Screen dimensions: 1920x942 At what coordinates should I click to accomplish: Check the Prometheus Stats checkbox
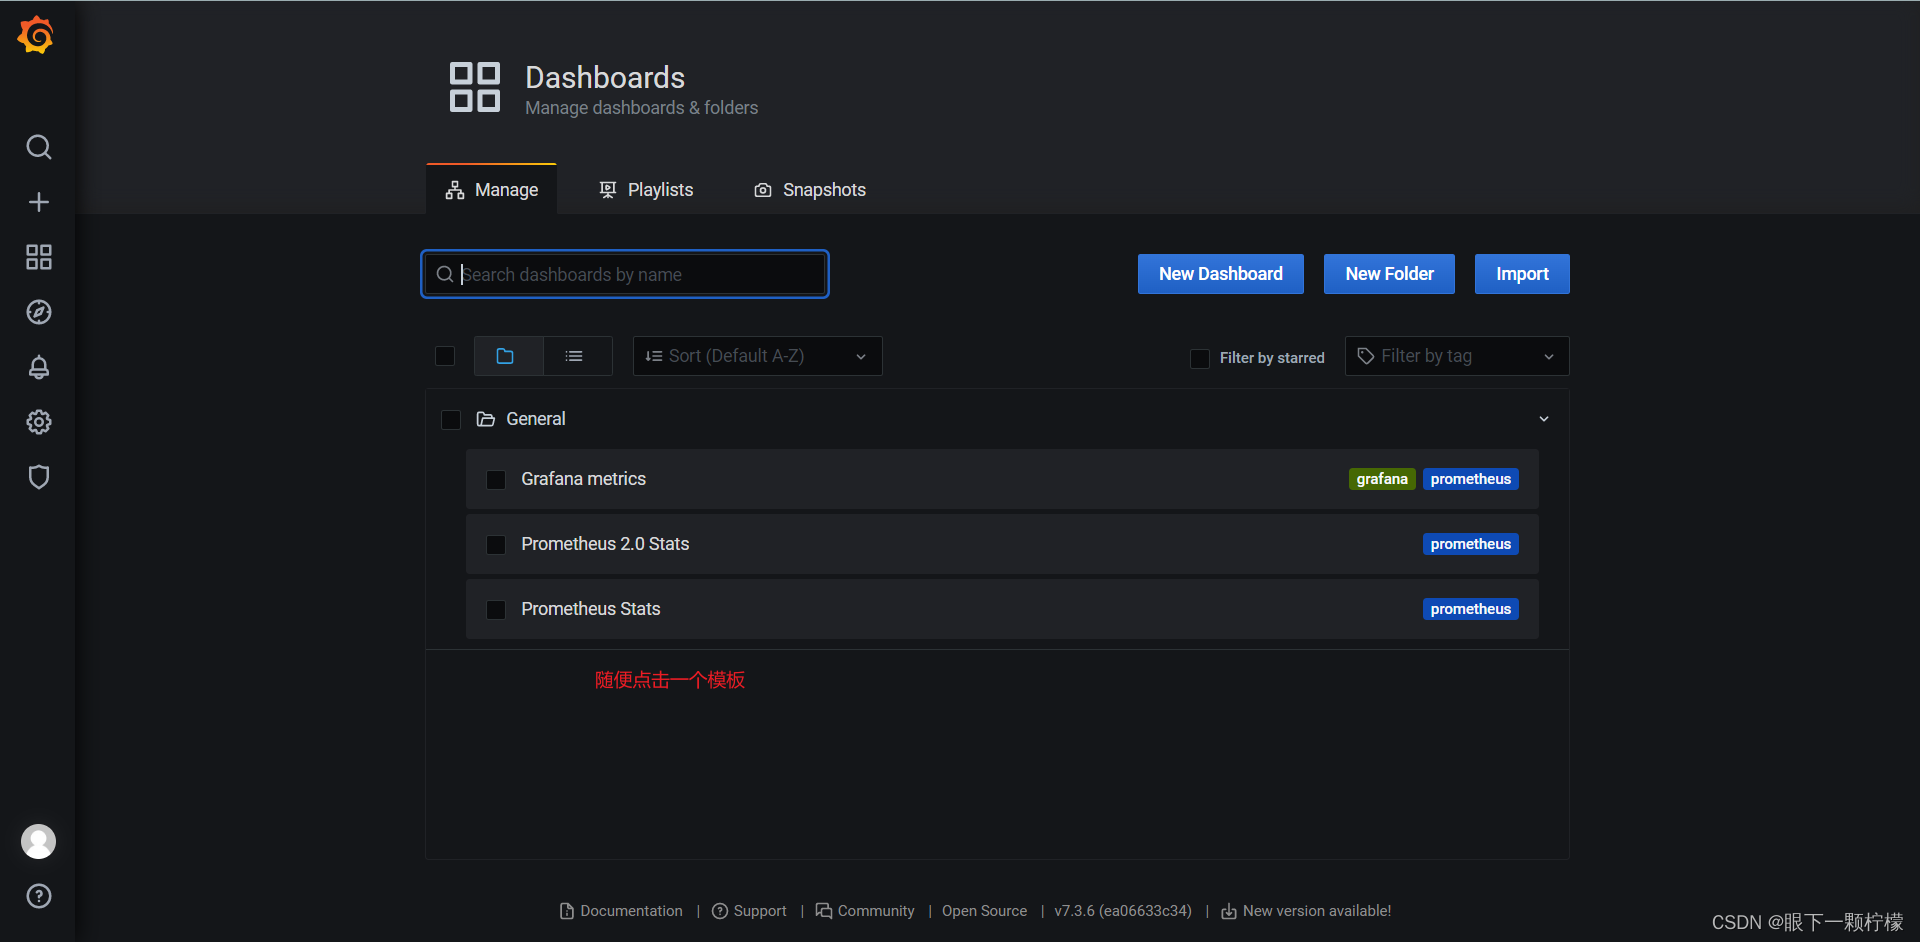[496, 609]
